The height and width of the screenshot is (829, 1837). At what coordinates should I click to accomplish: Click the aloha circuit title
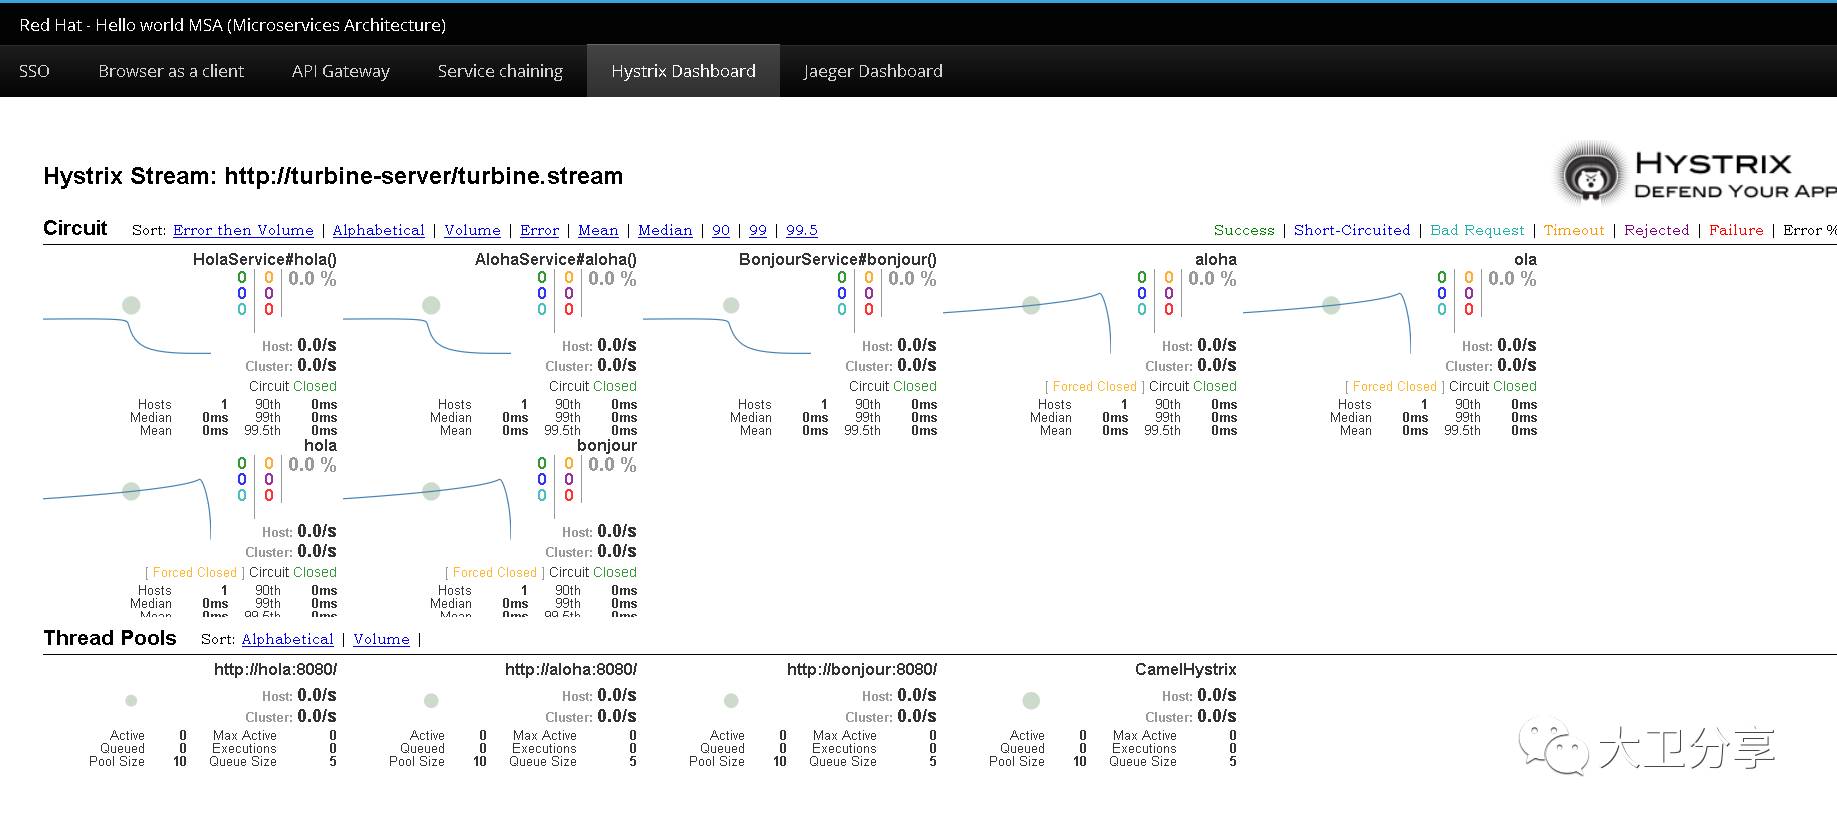point(1216,259)
